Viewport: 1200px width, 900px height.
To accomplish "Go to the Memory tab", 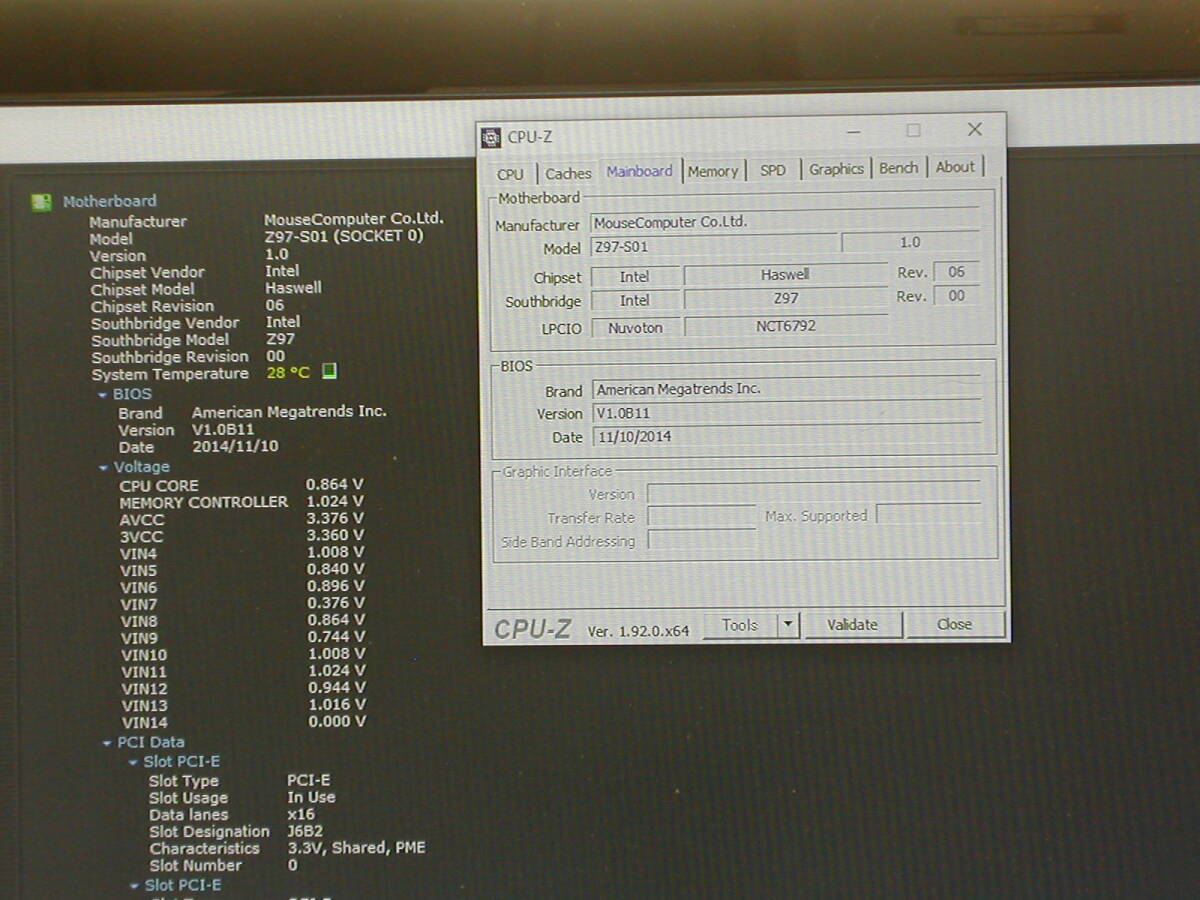I will (713, 171).
